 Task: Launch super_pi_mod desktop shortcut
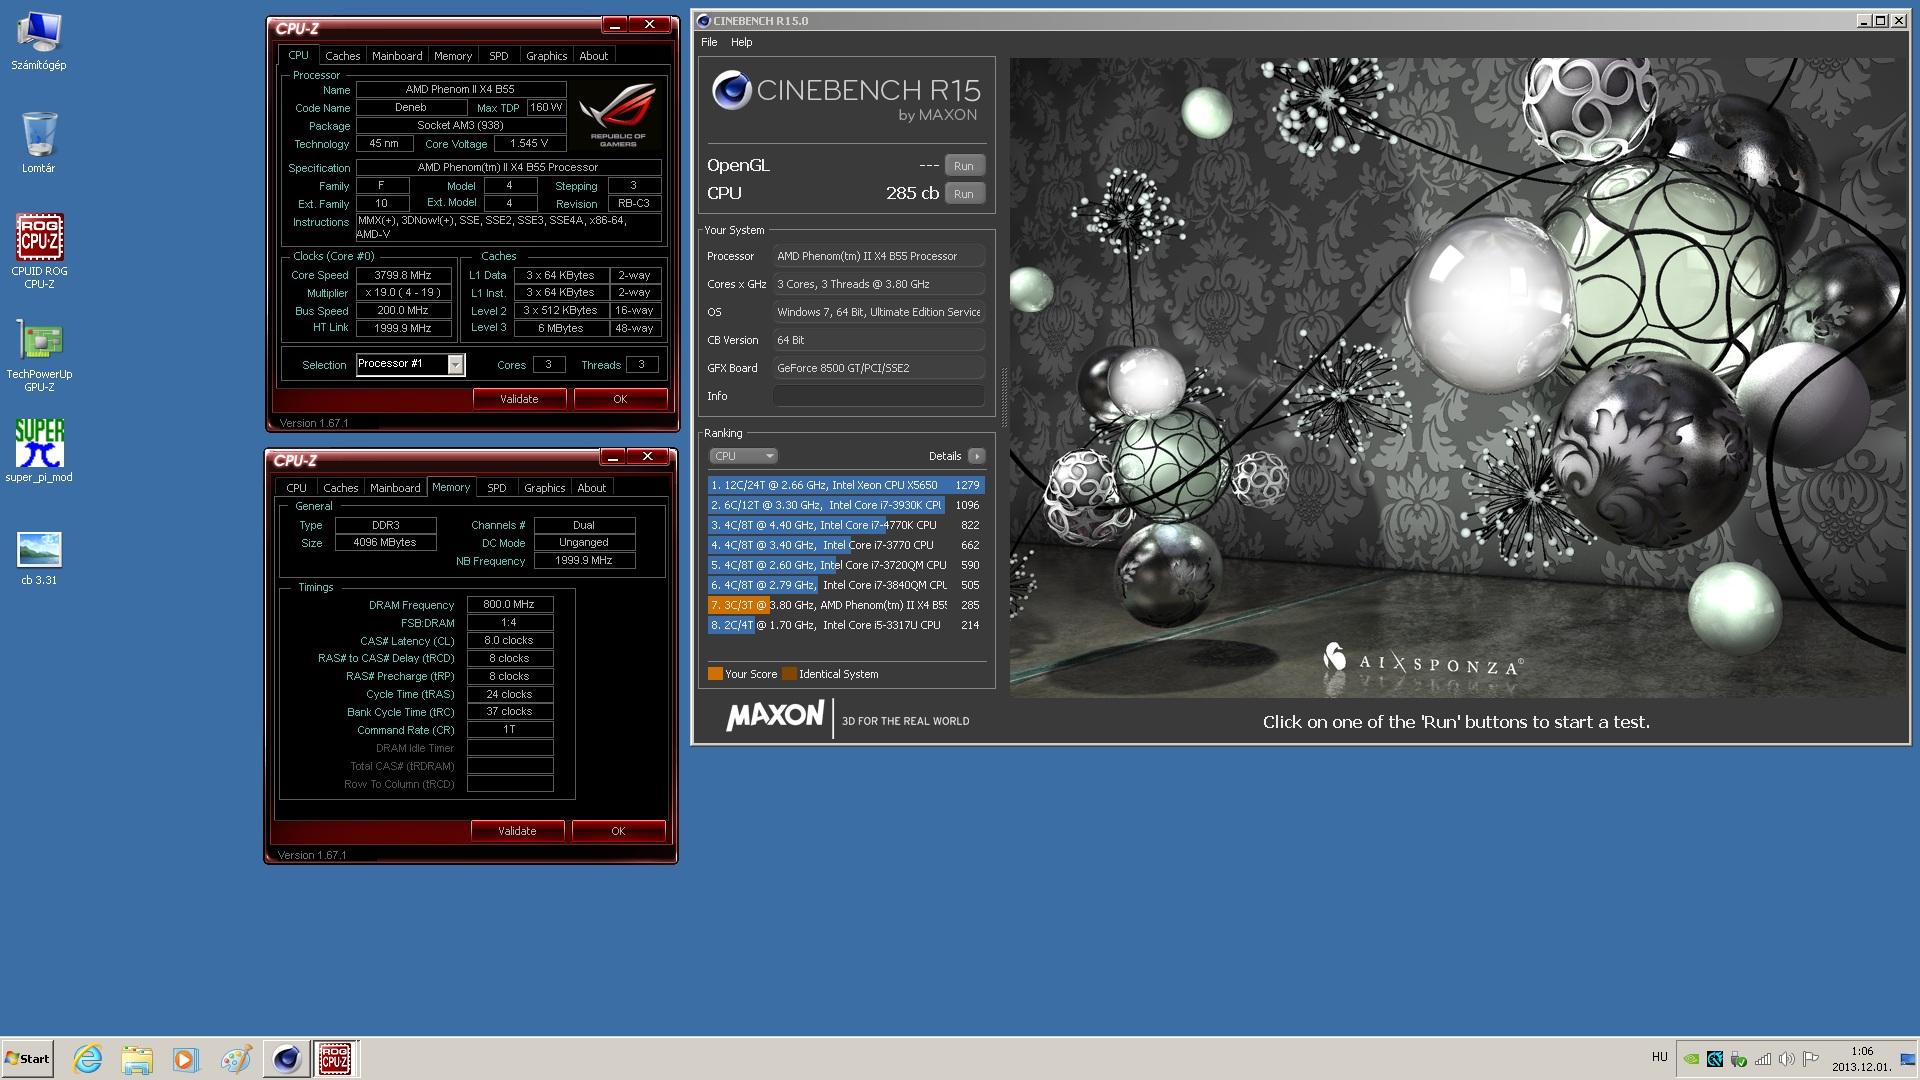tap(39, 451)
